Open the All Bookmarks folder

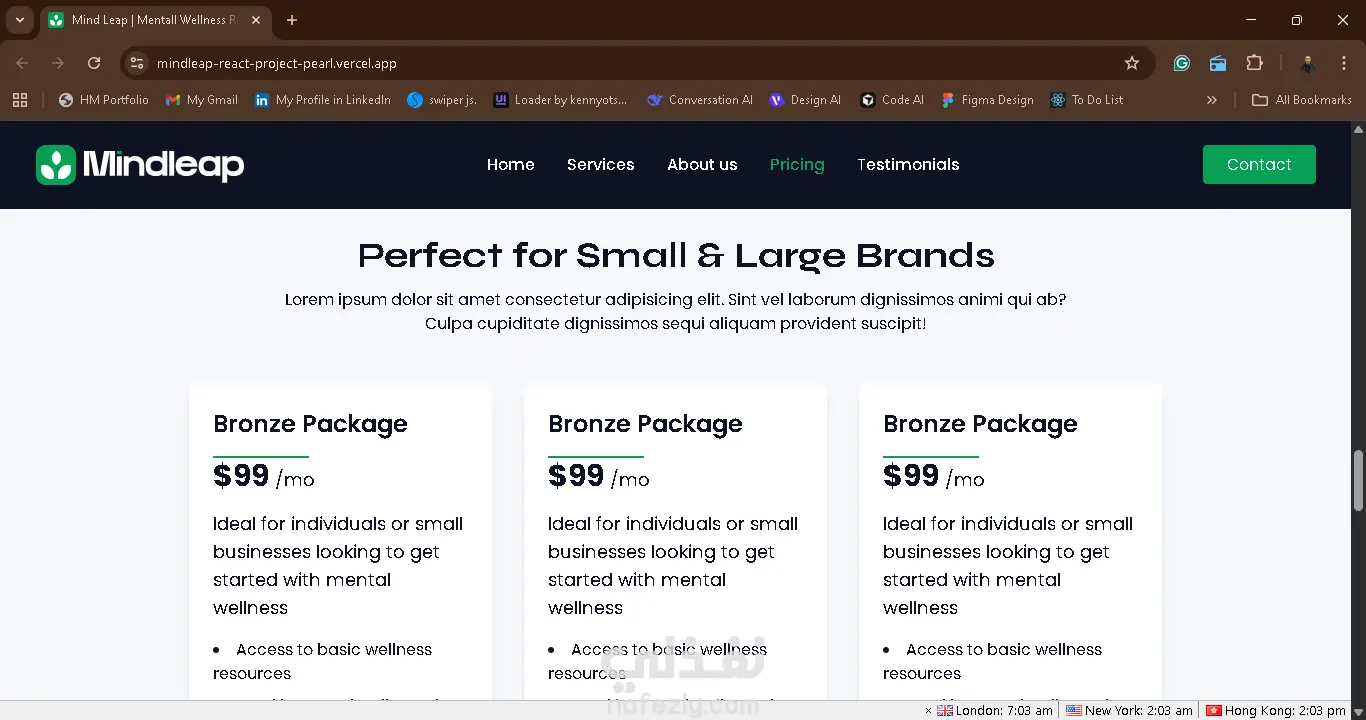pyautogui.click(x=1302, y=100)
